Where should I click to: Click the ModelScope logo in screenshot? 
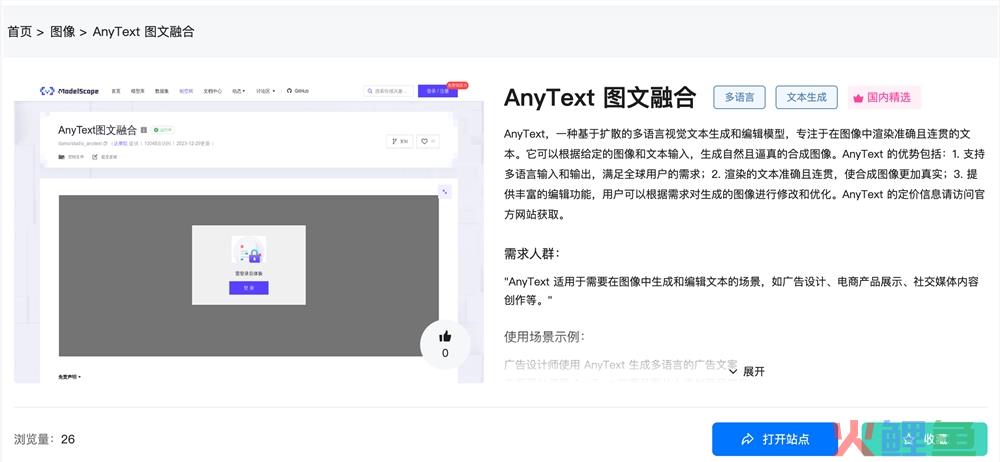tap(69, 90)
